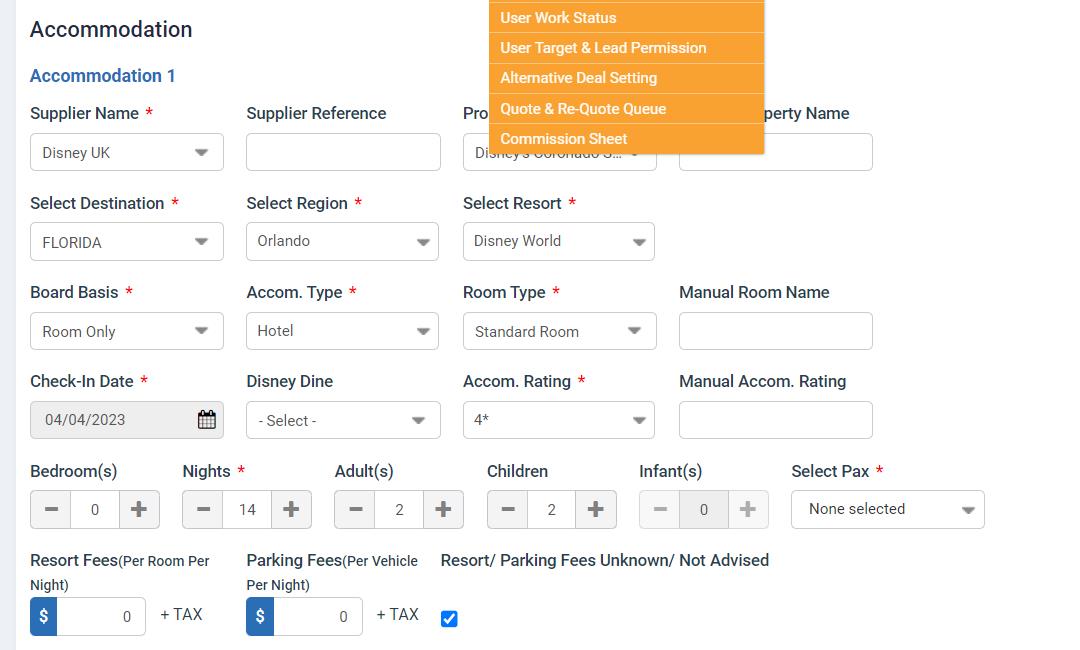Add one Adult using plus button
Image resolution: width=1080 pixels, height=650 pixels.
pyautogui.click(x=443, y=509)
